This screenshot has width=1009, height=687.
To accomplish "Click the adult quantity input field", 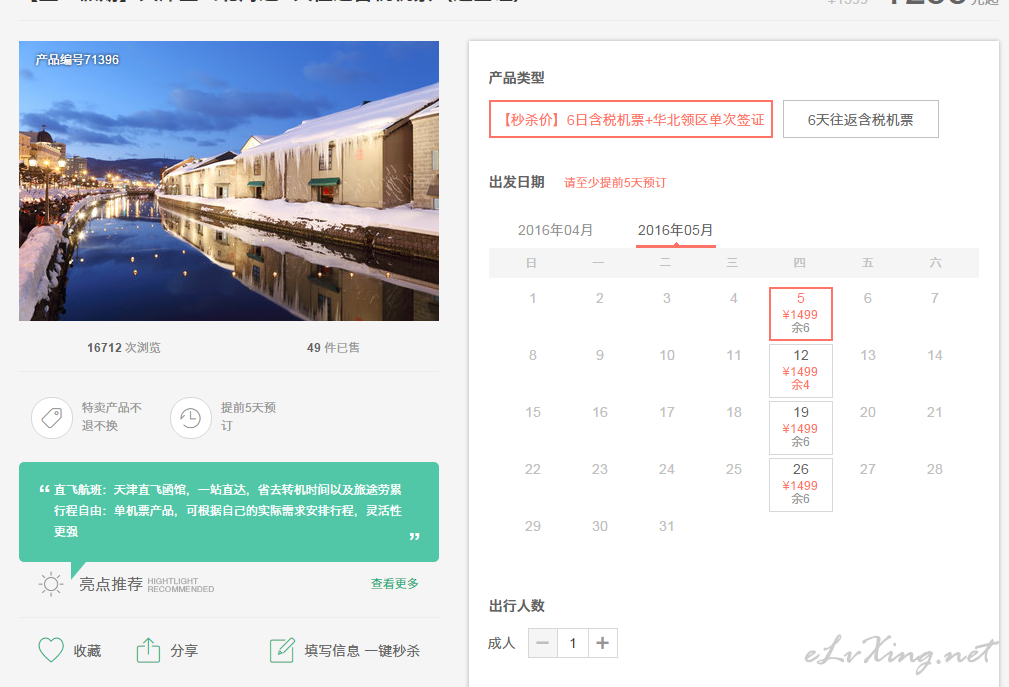I will click(573, 643).
